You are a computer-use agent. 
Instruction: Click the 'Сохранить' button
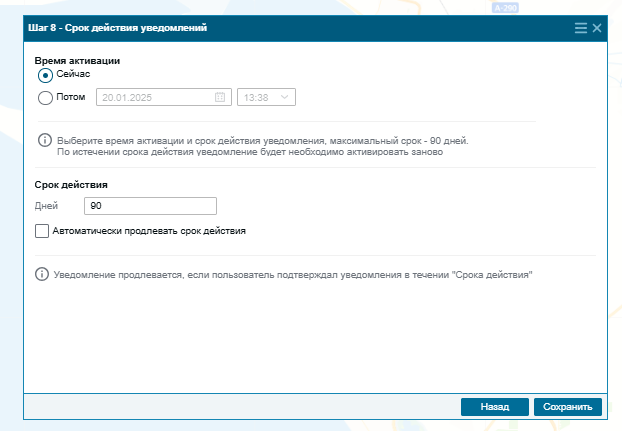coord(568,407)
